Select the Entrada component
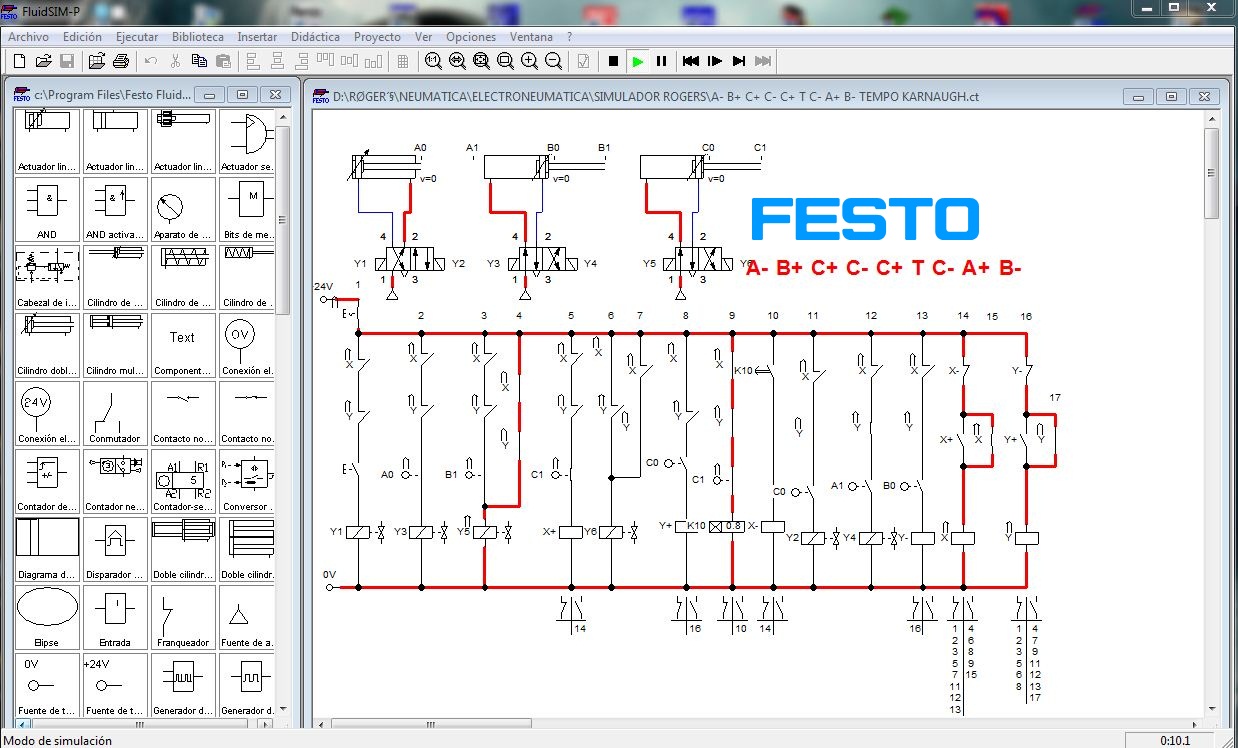Image resolution: width=1238 pixels, height=748 pixels. click(x=115, y=617)
